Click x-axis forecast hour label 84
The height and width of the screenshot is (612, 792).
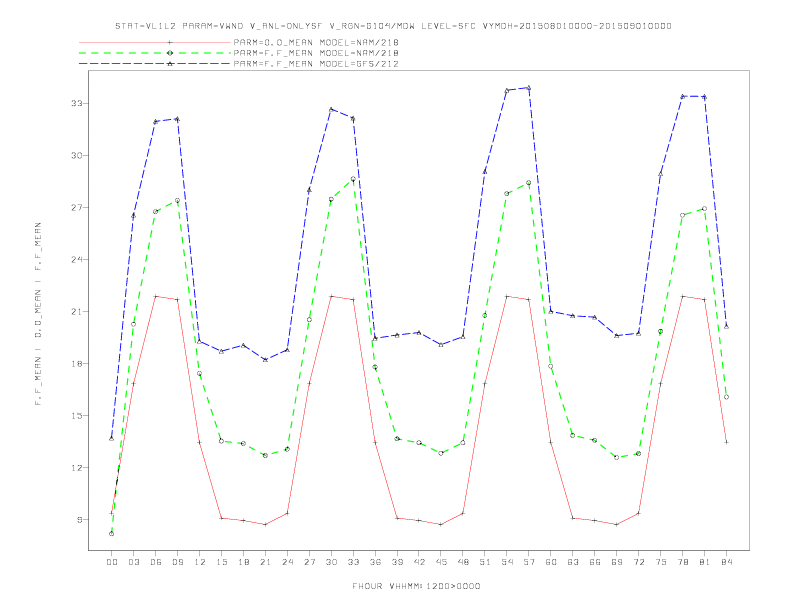(726, 562)
